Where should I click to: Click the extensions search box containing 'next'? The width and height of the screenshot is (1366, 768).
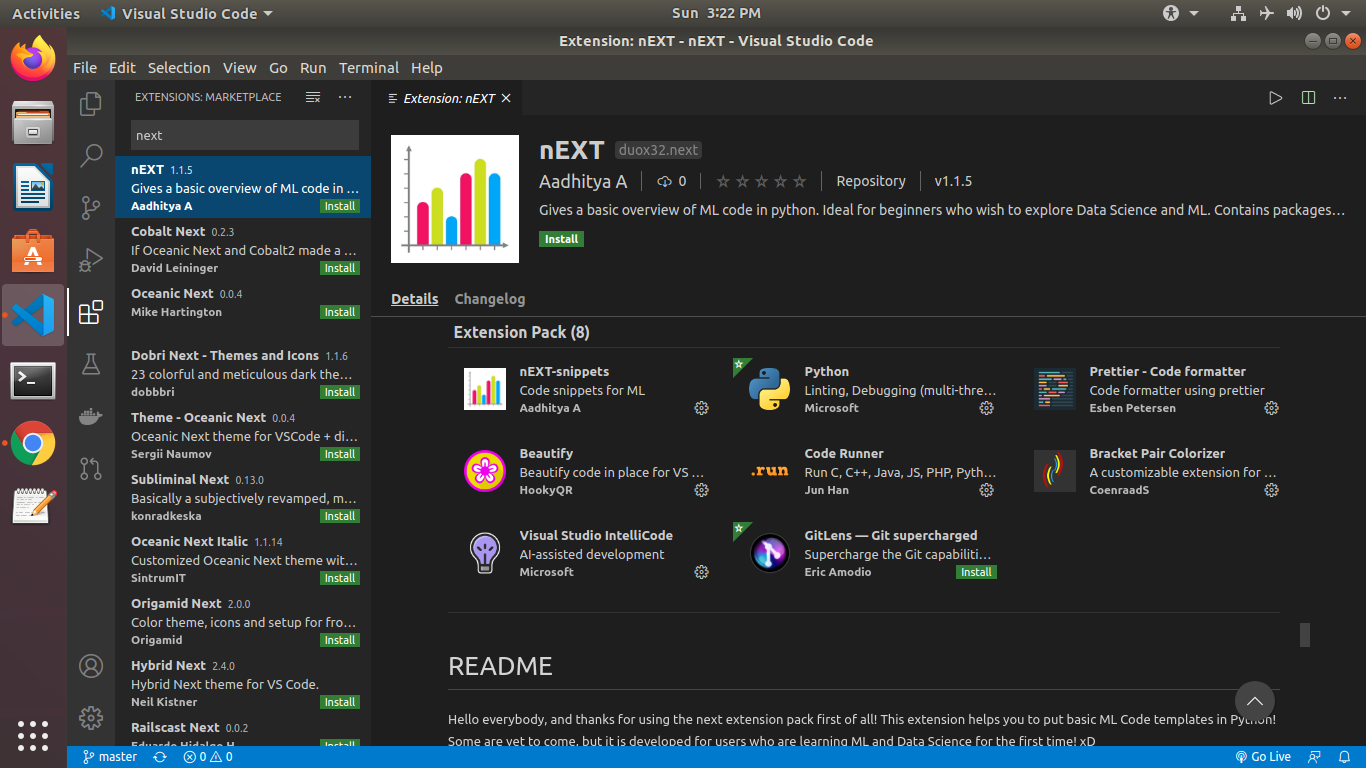(243, 135)
